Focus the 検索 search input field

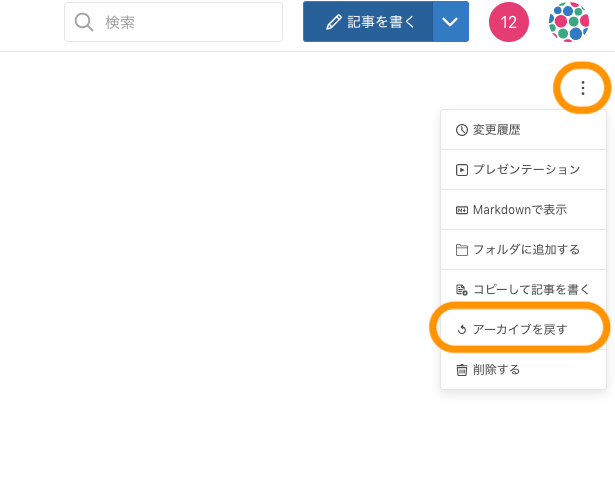(185, 22)
